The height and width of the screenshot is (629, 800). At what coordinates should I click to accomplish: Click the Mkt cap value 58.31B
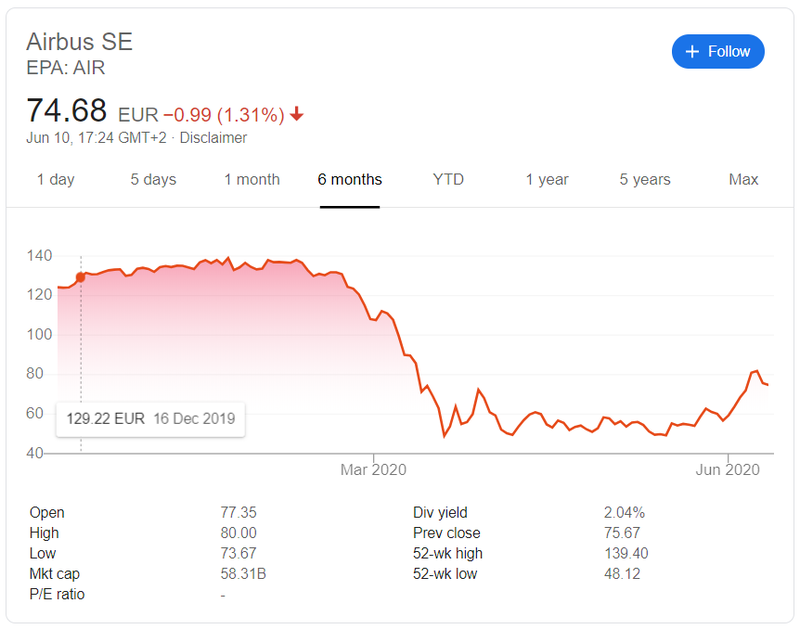click(x=242, y=574)
